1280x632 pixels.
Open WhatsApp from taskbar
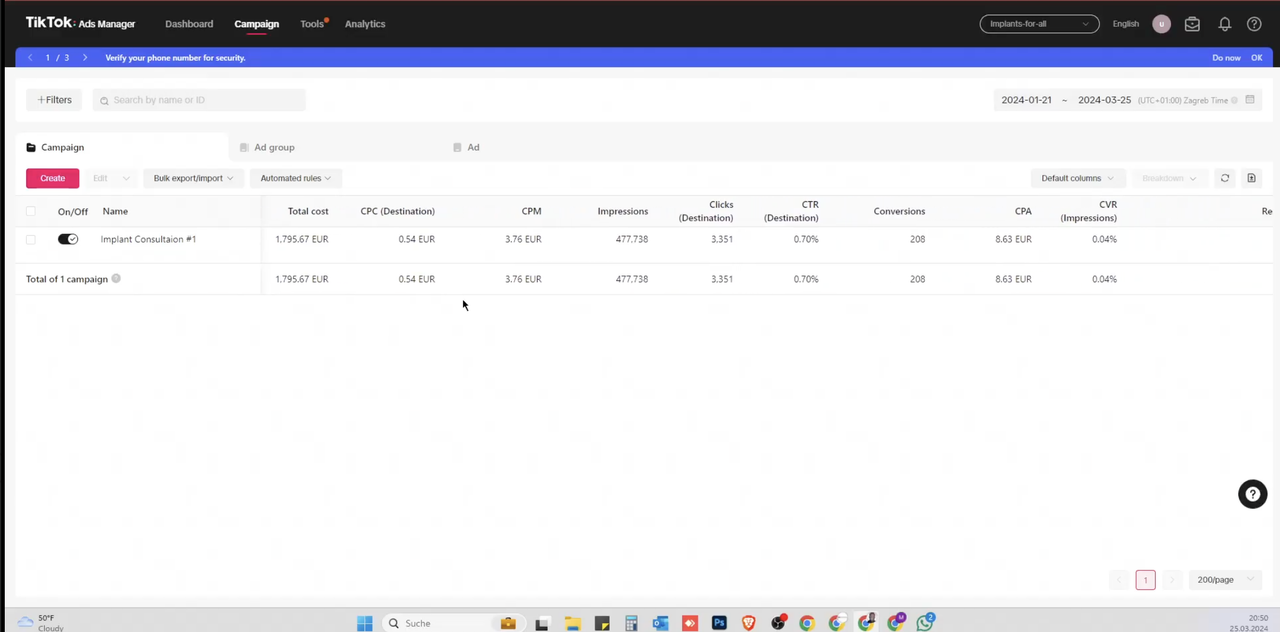926,623
